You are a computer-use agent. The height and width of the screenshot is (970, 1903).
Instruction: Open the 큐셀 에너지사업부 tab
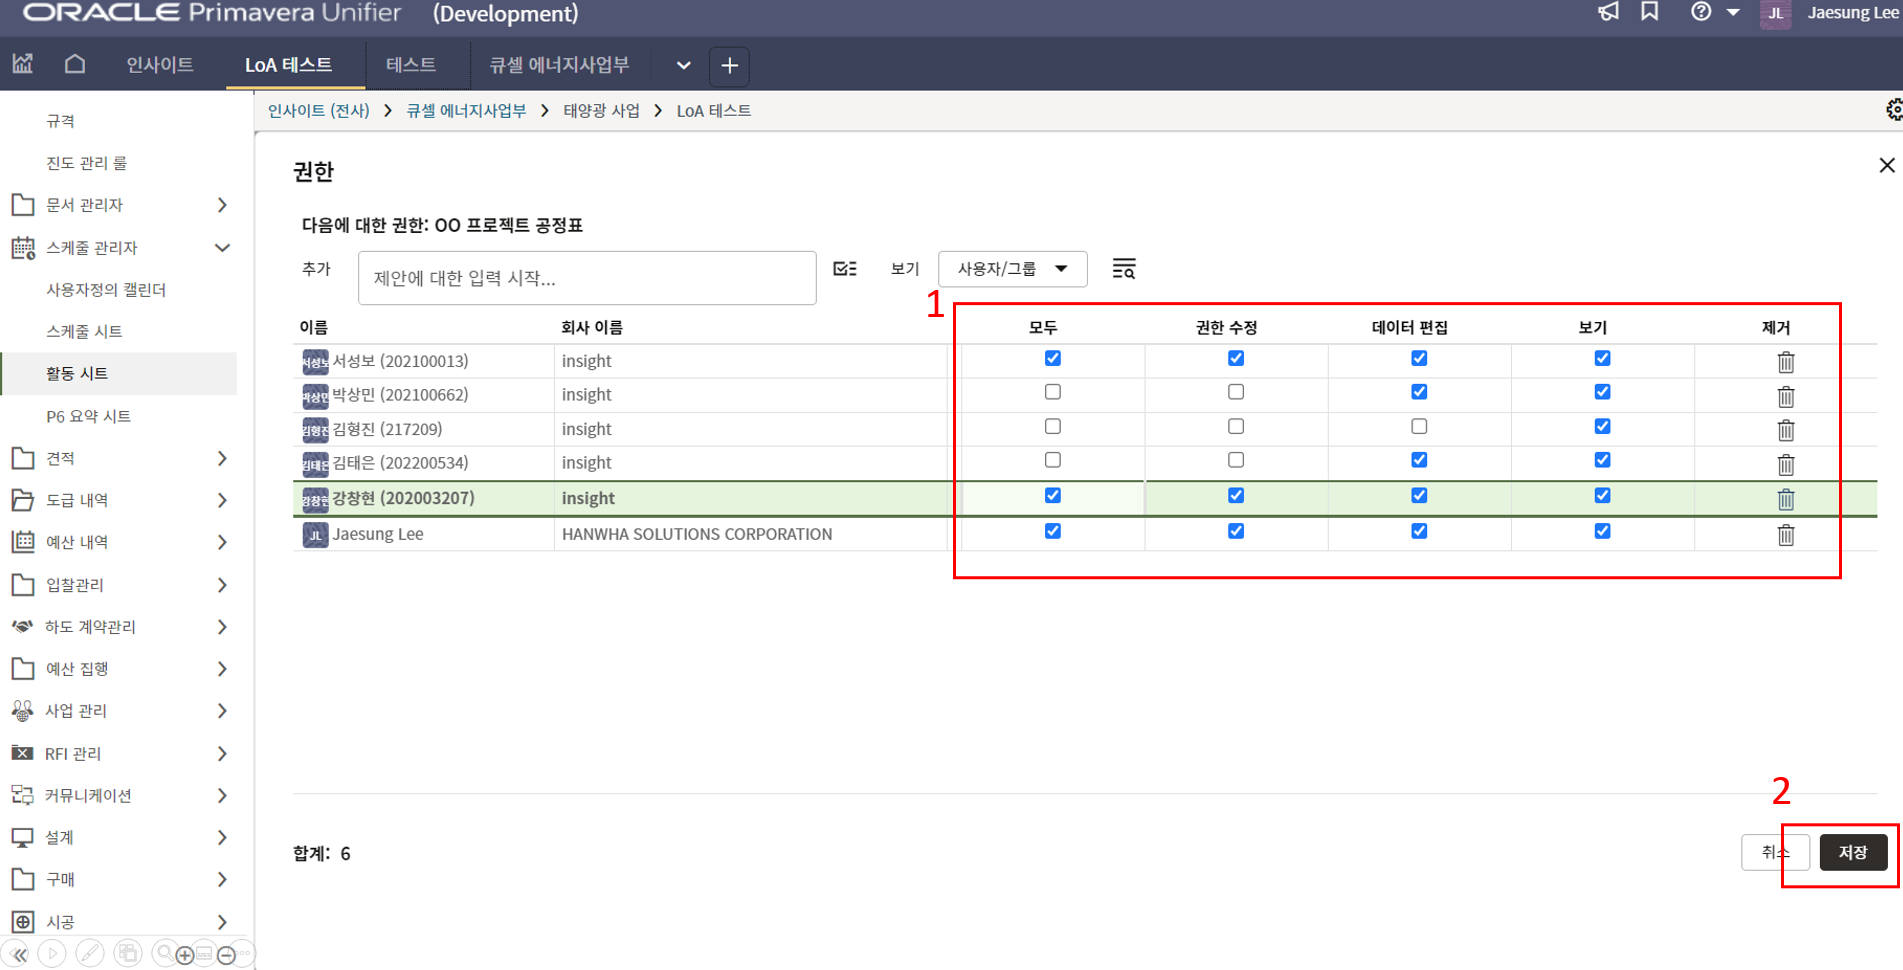(x=558, y=65)
